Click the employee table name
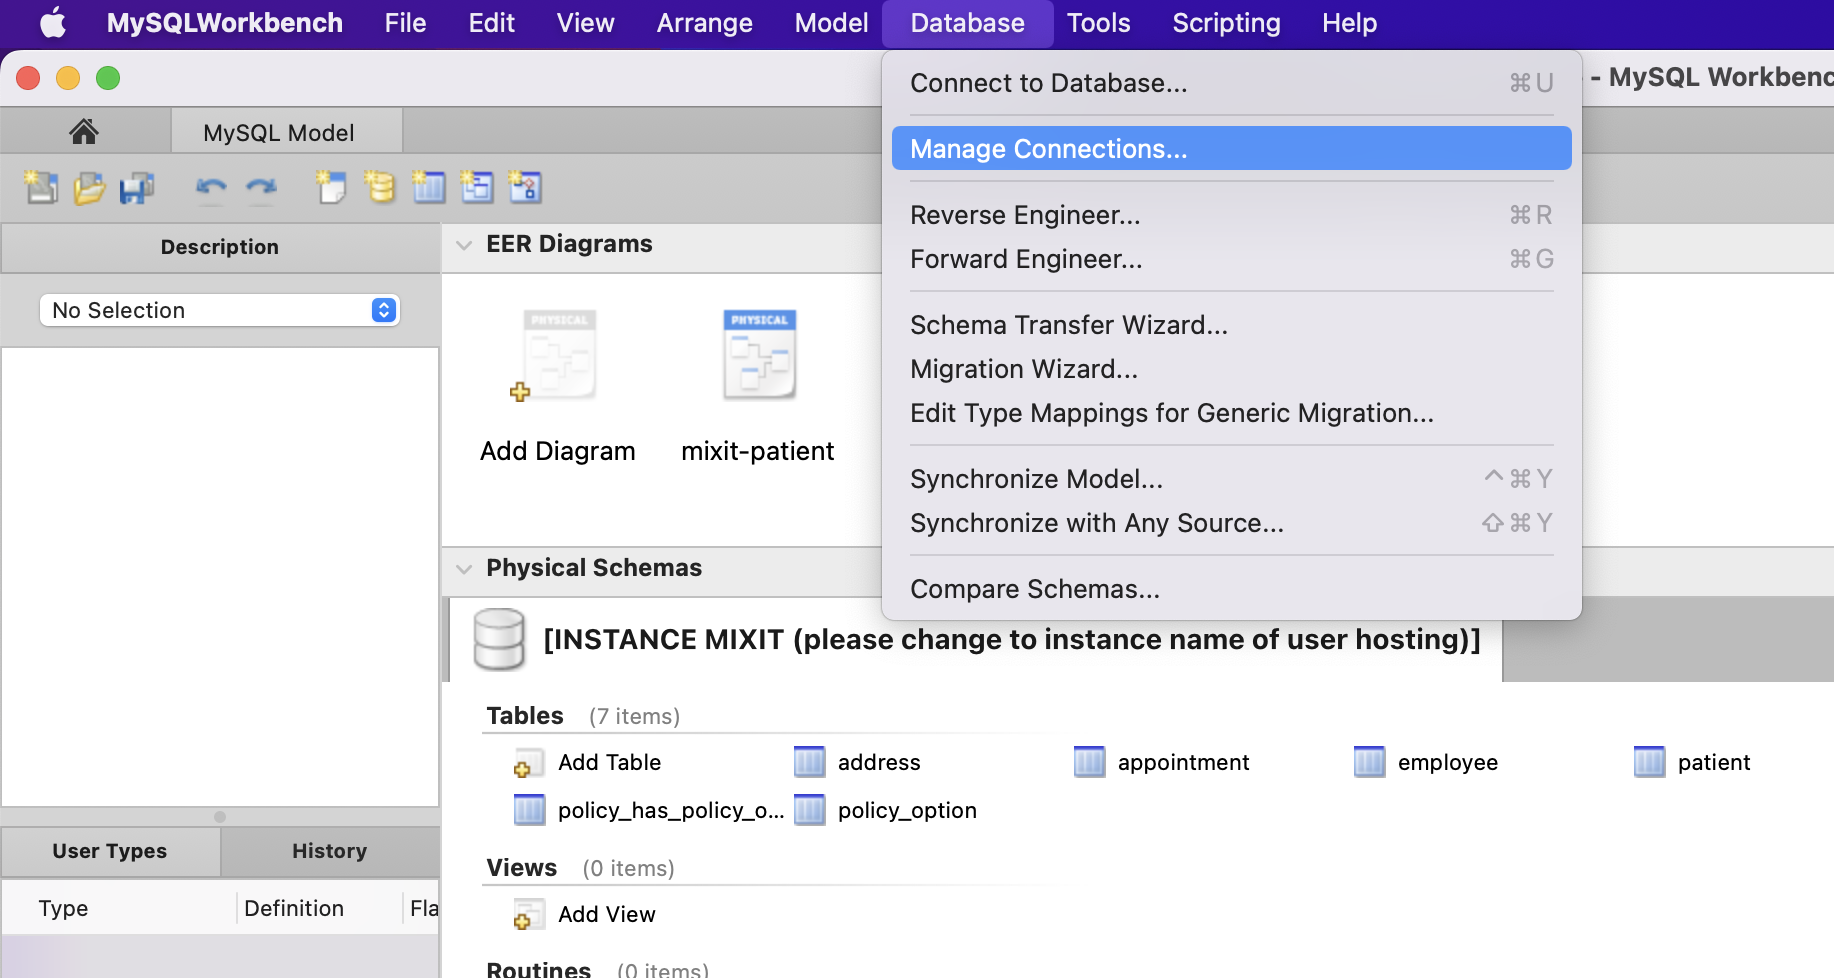Image resolution: width=1834 pixels, height=978 pixels. point(1448,762)
